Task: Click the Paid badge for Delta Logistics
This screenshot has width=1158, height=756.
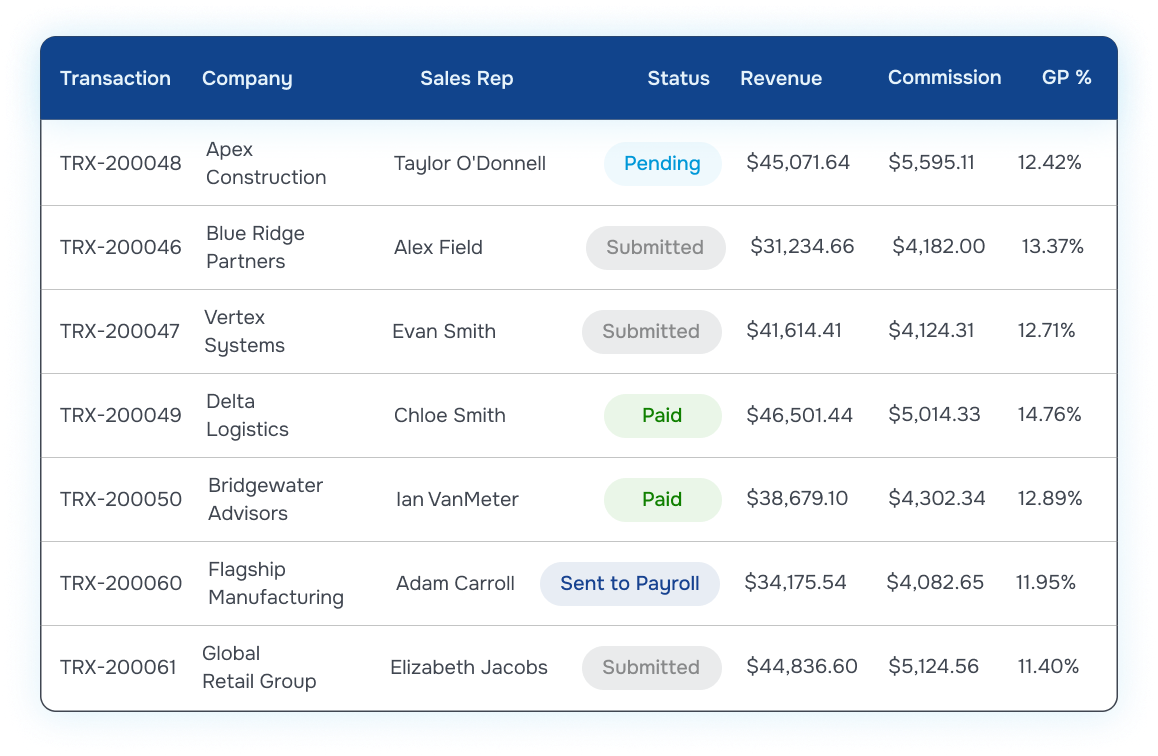Action: click(662, 415)
